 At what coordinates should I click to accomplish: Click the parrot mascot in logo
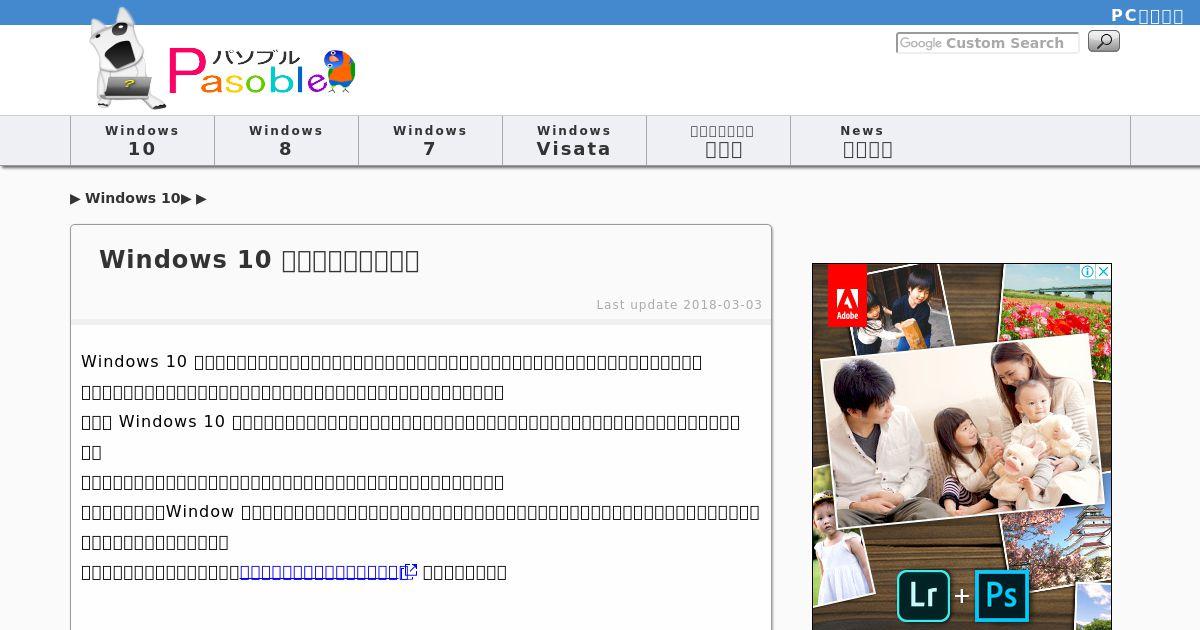339,71
